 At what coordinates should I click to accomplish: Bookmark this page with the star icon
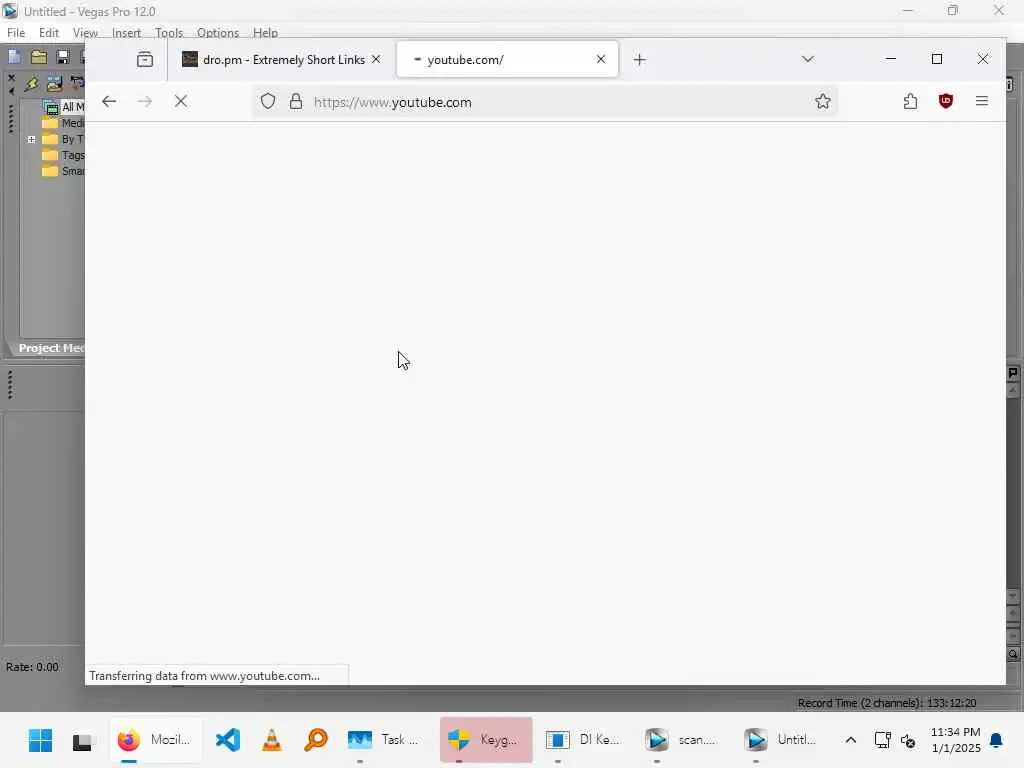(823, 101)
